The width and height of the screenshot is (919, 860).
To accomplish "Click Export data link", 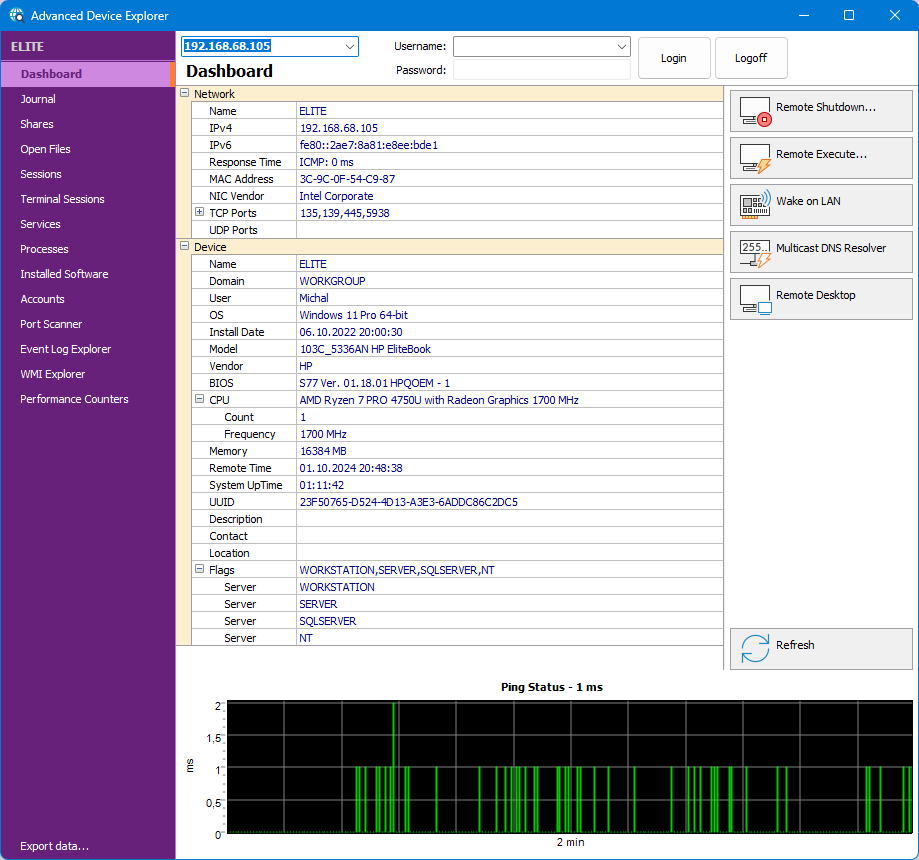I will 55,846.
